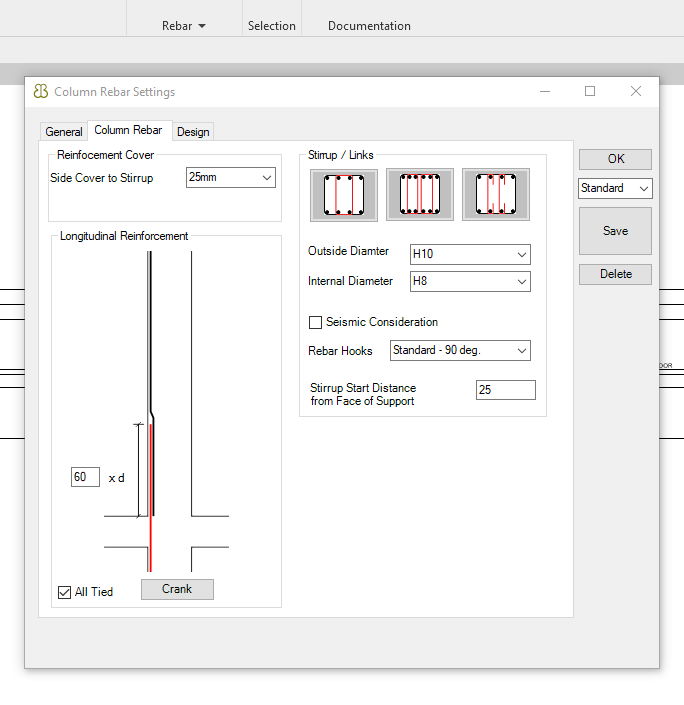684x705 pixels.
Task: Switch to the General tab
Action: pos(64,132)
